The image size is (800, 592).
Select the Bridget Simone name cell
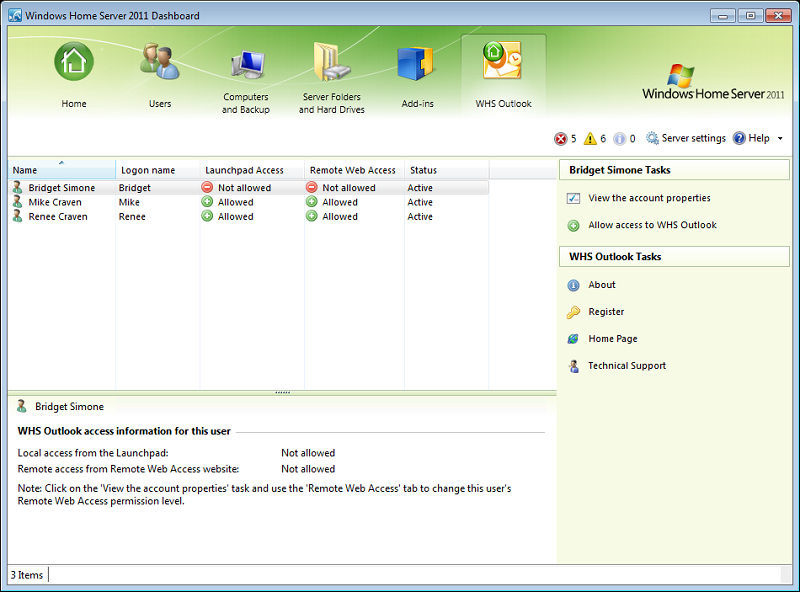[x=62, y=188]
